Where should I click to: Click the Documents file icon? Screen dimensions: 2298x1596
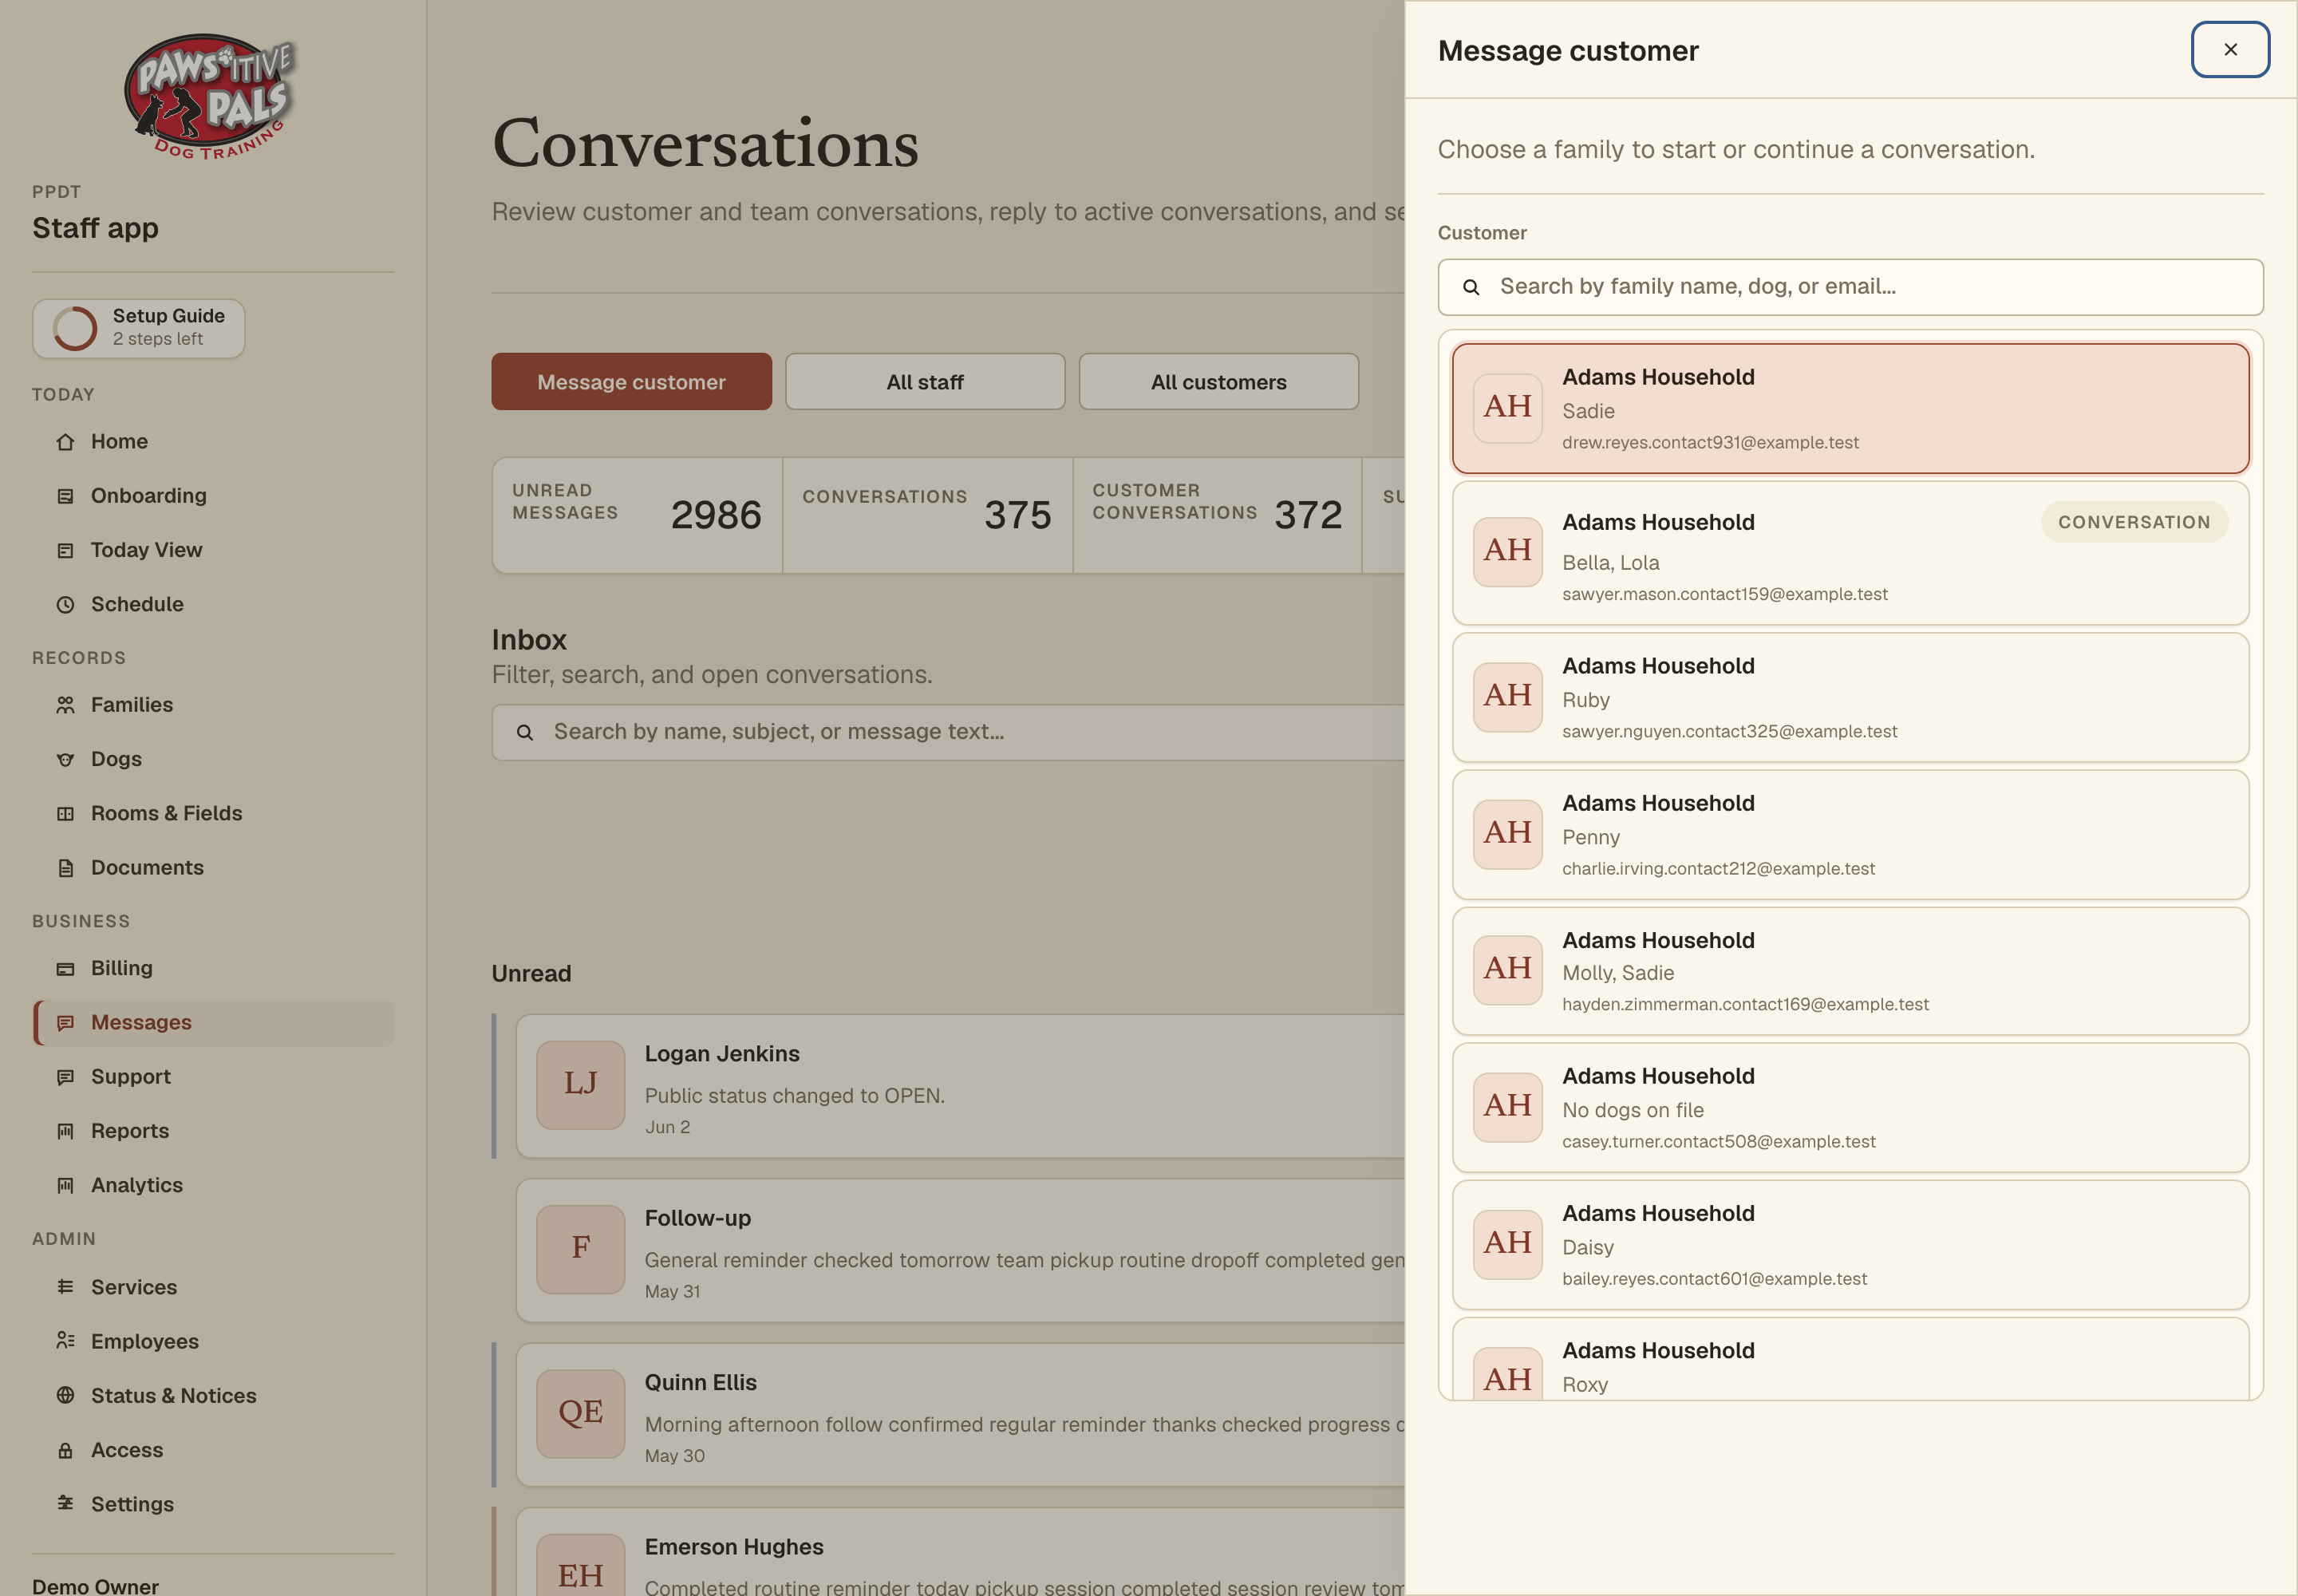[65, 868]
